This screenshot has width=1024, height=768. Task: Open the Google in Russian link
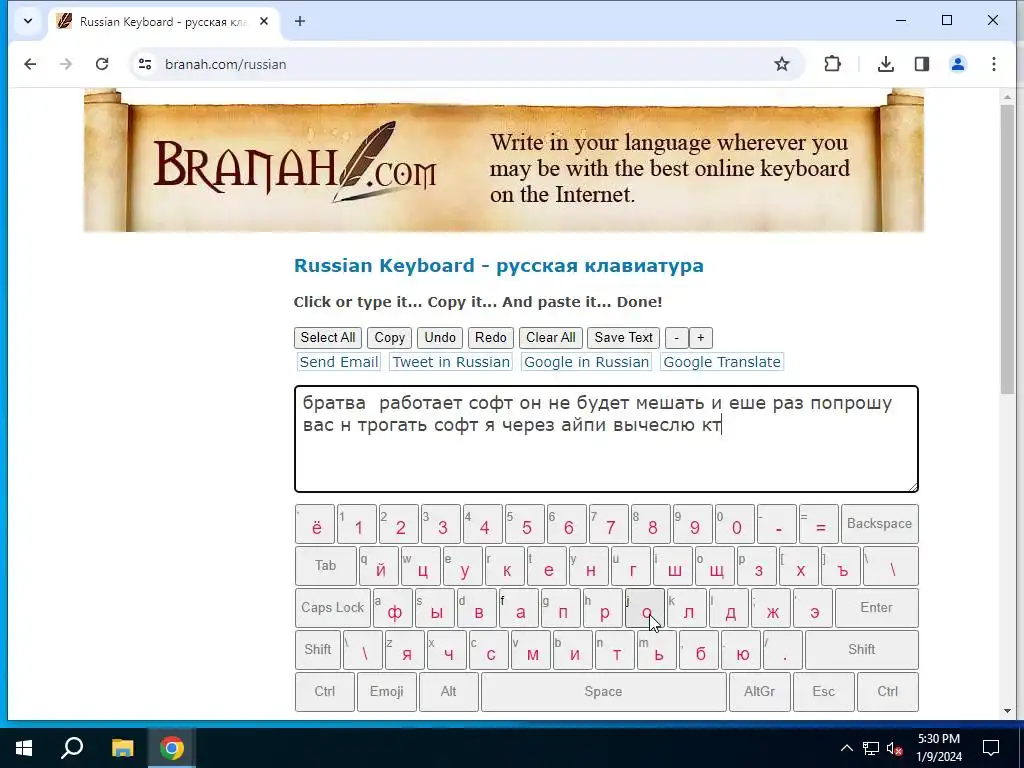586,362
